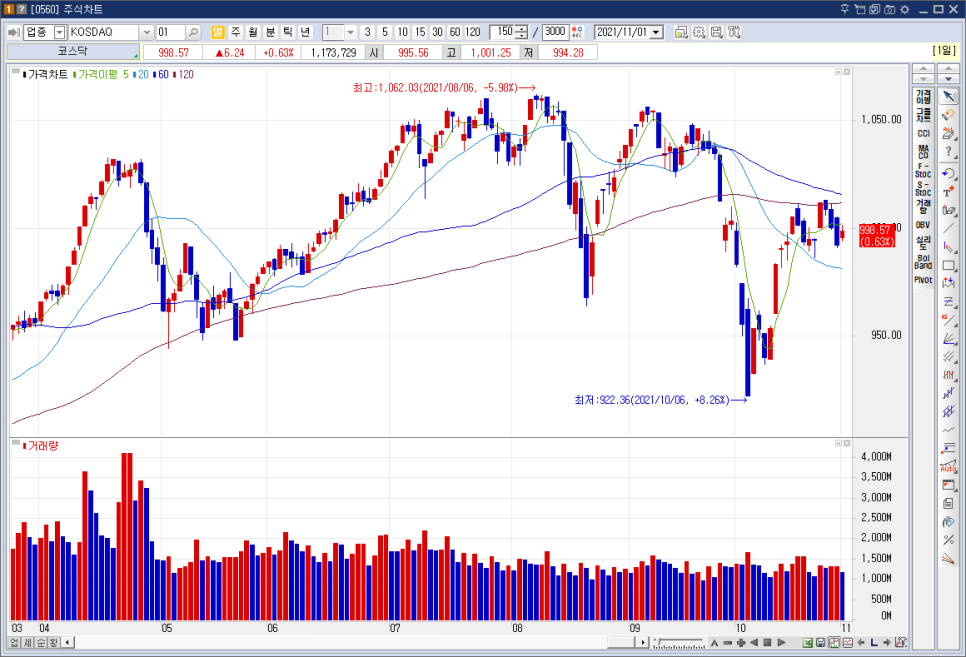966x657 pixels.
Task: Toggle the chart view icon with red line at bottom
Action: pos(847,643)
